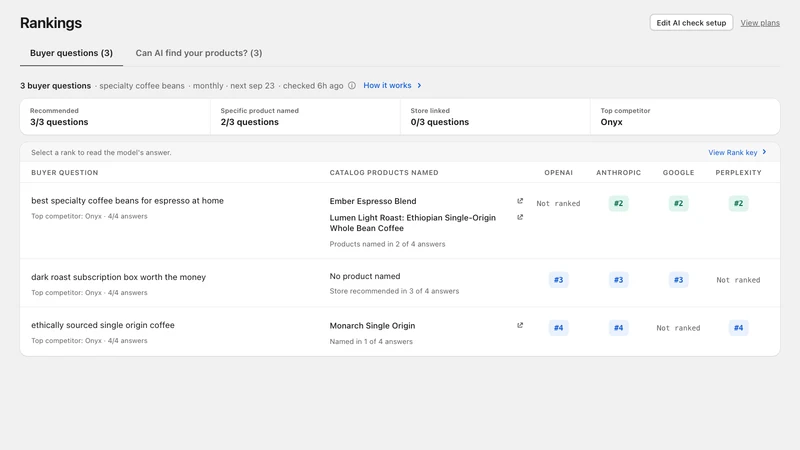Click the Rankings page heading
Image resolution: width=800 pixels, height=450 pixels.
51,23
